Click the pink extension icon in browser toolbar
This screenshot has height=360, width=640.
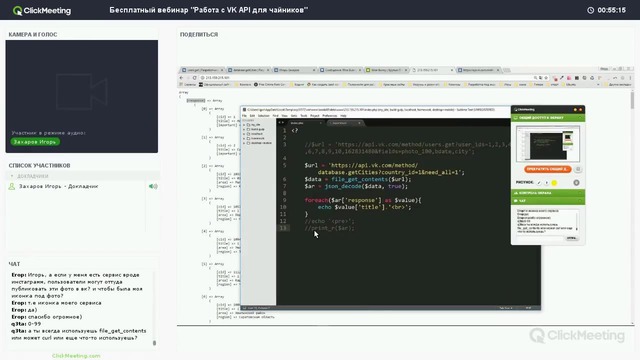click(x=569, y=78)
